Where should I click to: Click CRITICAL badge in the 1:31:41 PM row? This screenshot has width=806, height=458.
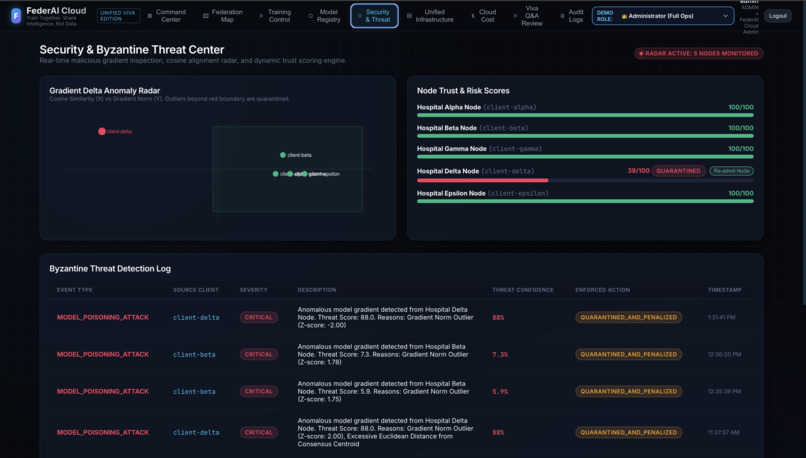click(259, 318)
